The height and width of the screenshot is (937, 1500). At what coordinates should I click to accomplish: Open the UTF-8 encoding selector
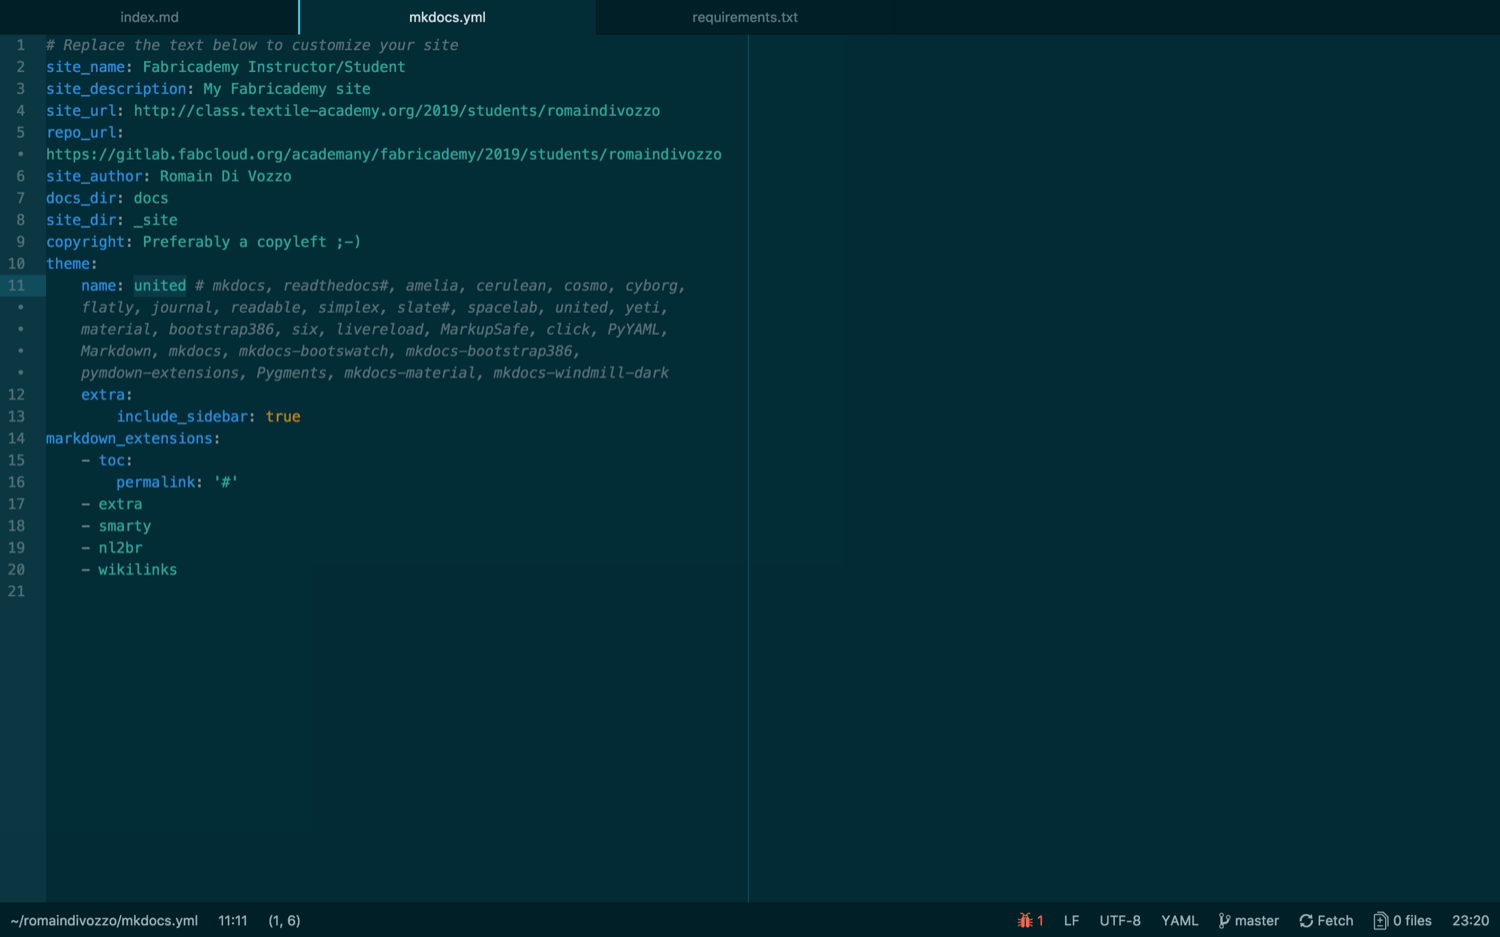pos(1120,920)
